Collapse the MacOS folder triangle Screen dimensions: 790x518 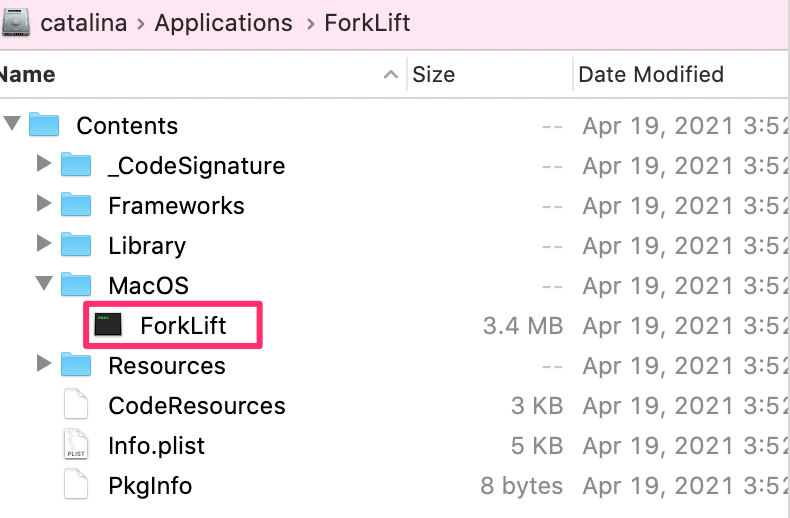point(44,283)
